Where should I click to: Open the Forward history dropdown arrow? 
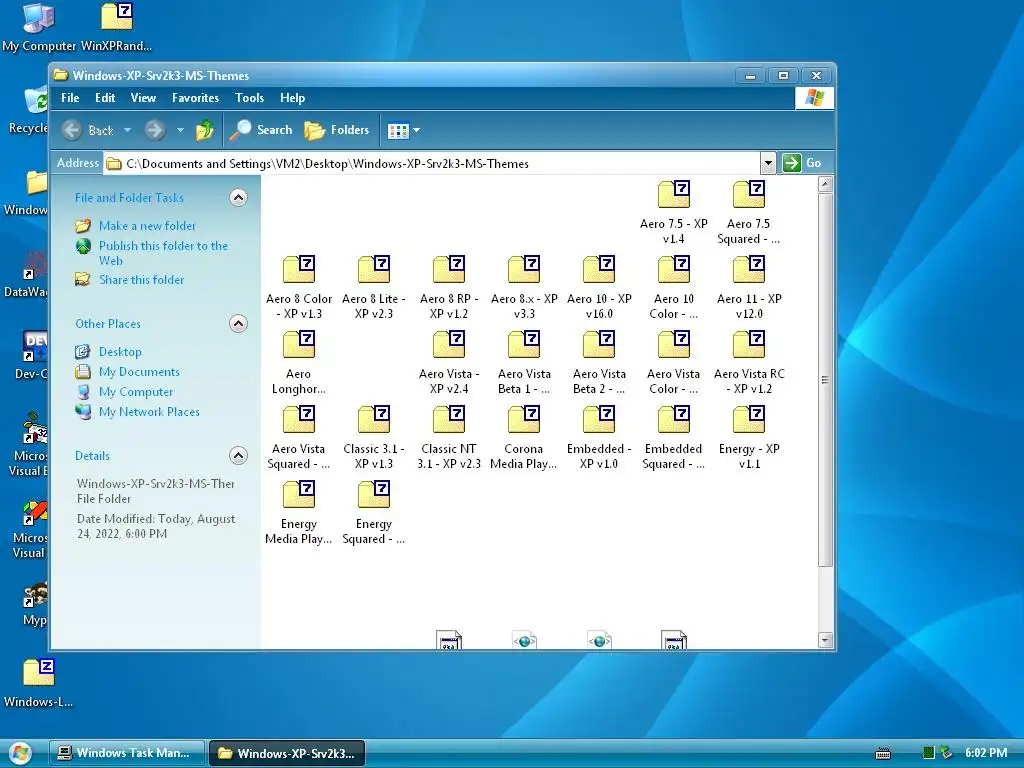[180, 130]
